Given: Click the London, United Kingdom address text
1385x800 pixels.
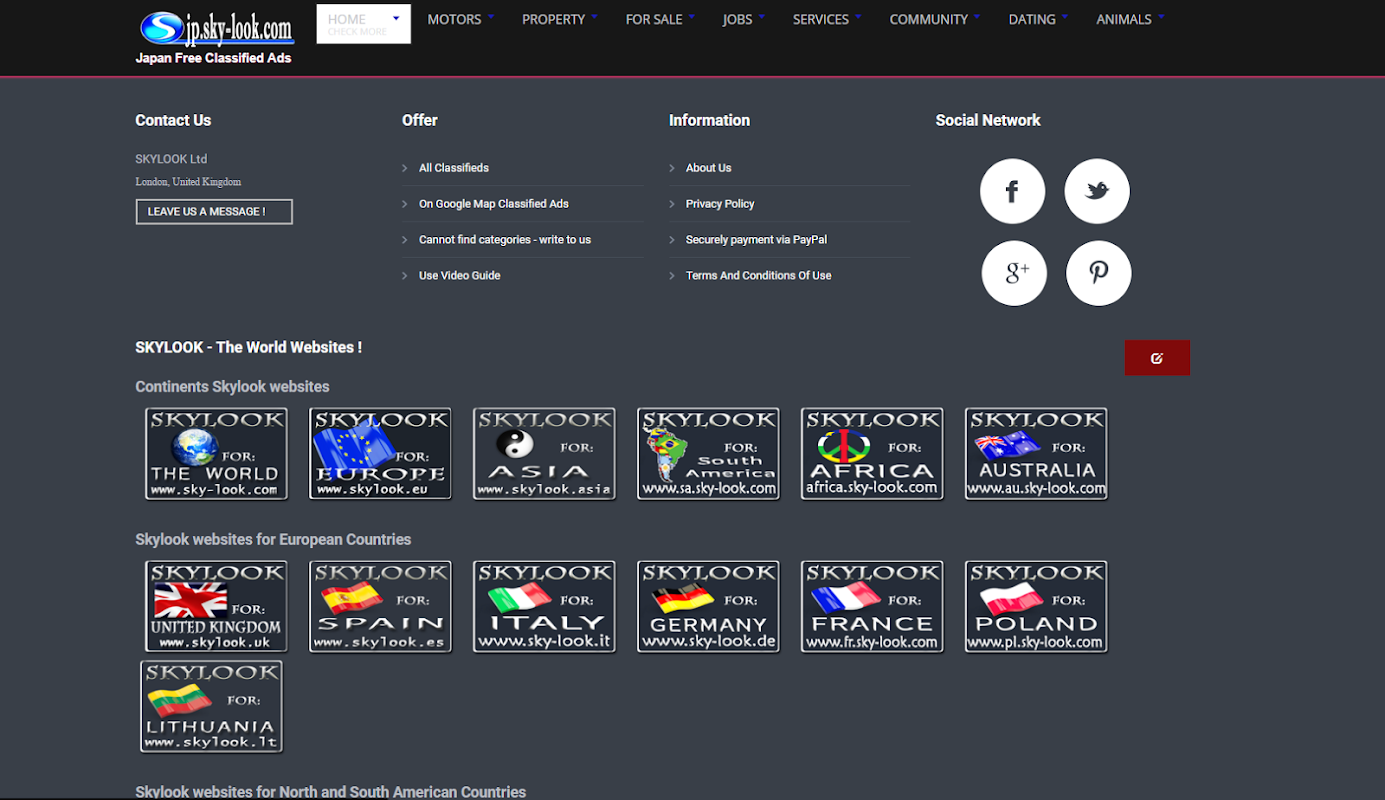Looking at the screenshot, I should pyautogui.click(x=188, y=182).
